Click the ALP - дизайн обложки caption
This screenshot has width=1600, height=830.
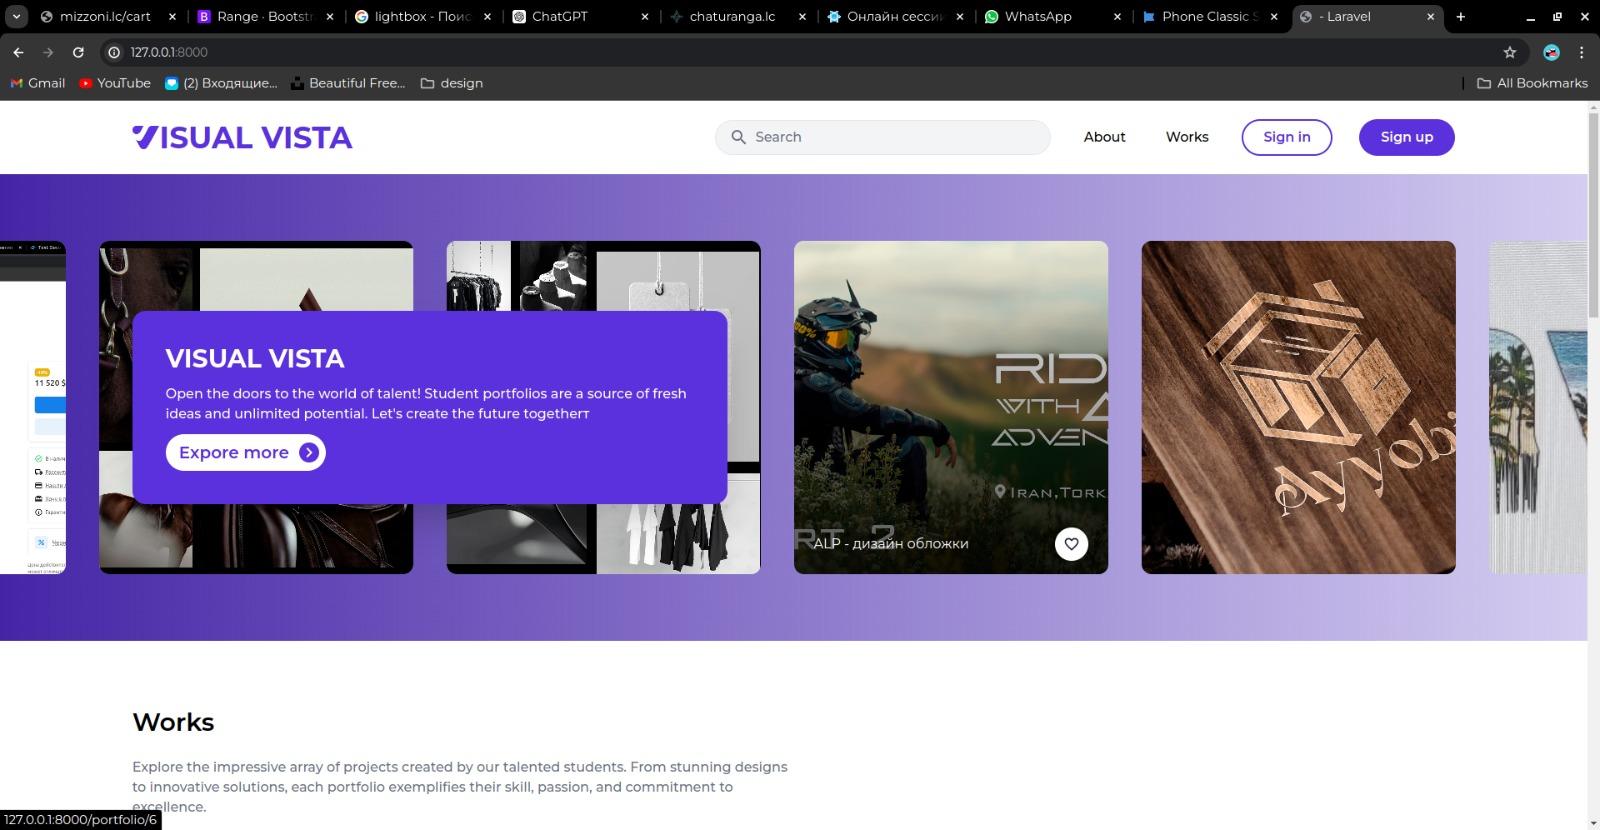point(891,544)
